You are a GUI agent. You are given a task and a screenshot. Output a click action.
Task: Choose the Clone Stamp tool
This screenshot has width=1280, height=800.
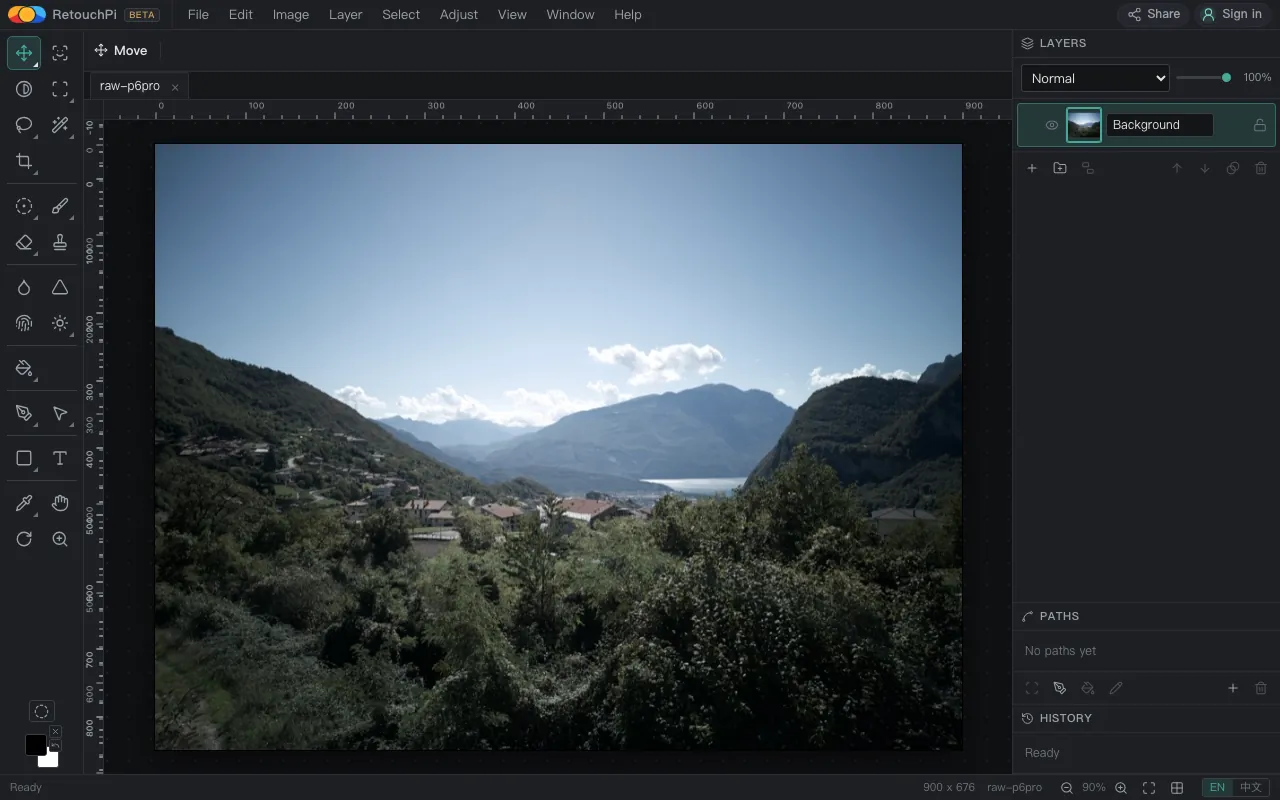[x=60, y=242]
